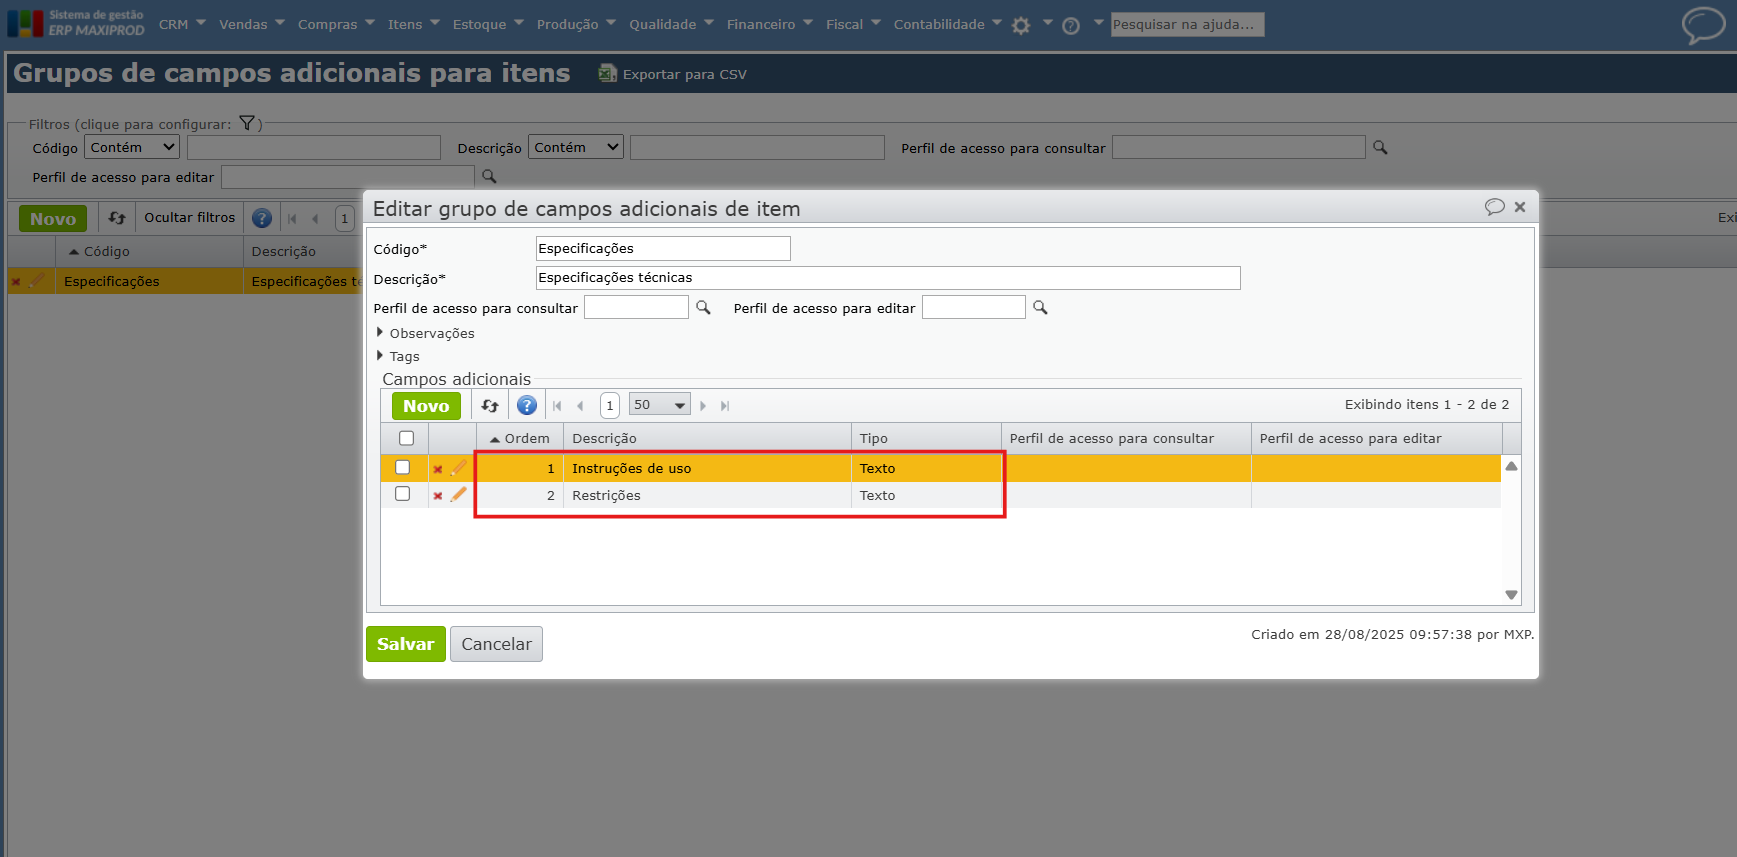The image size is (1737, 857).
Task: Delete the Especificações group row
Action: 16,282
